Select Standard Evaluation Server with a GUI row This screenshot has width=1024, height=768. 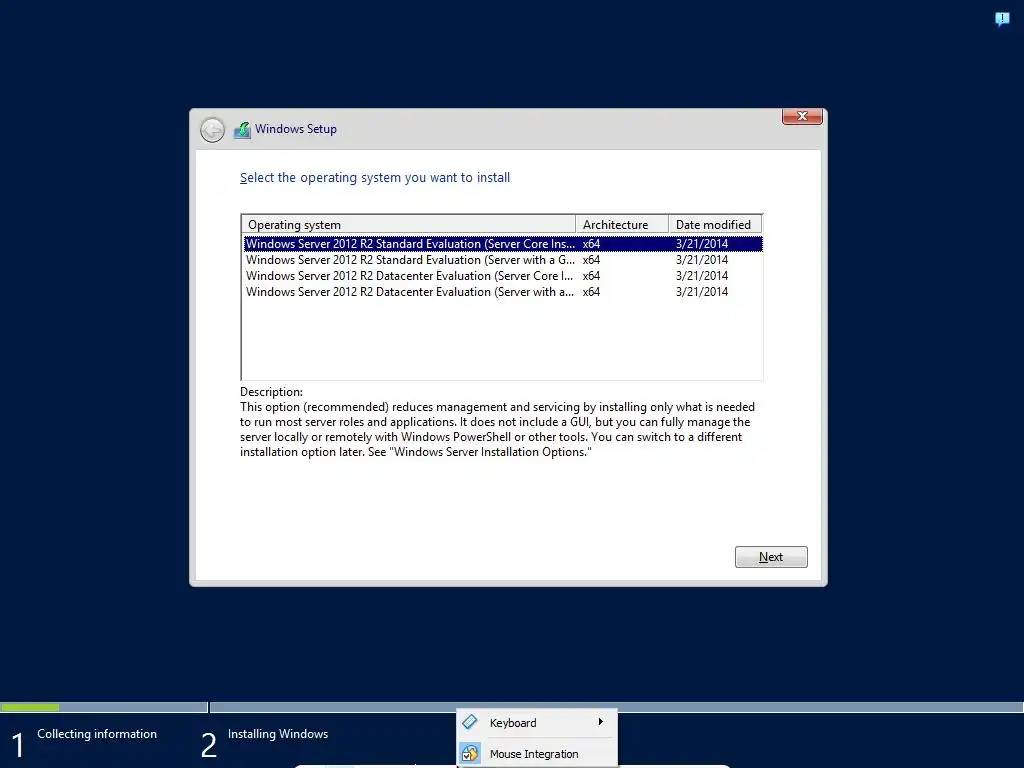point(502,260)
